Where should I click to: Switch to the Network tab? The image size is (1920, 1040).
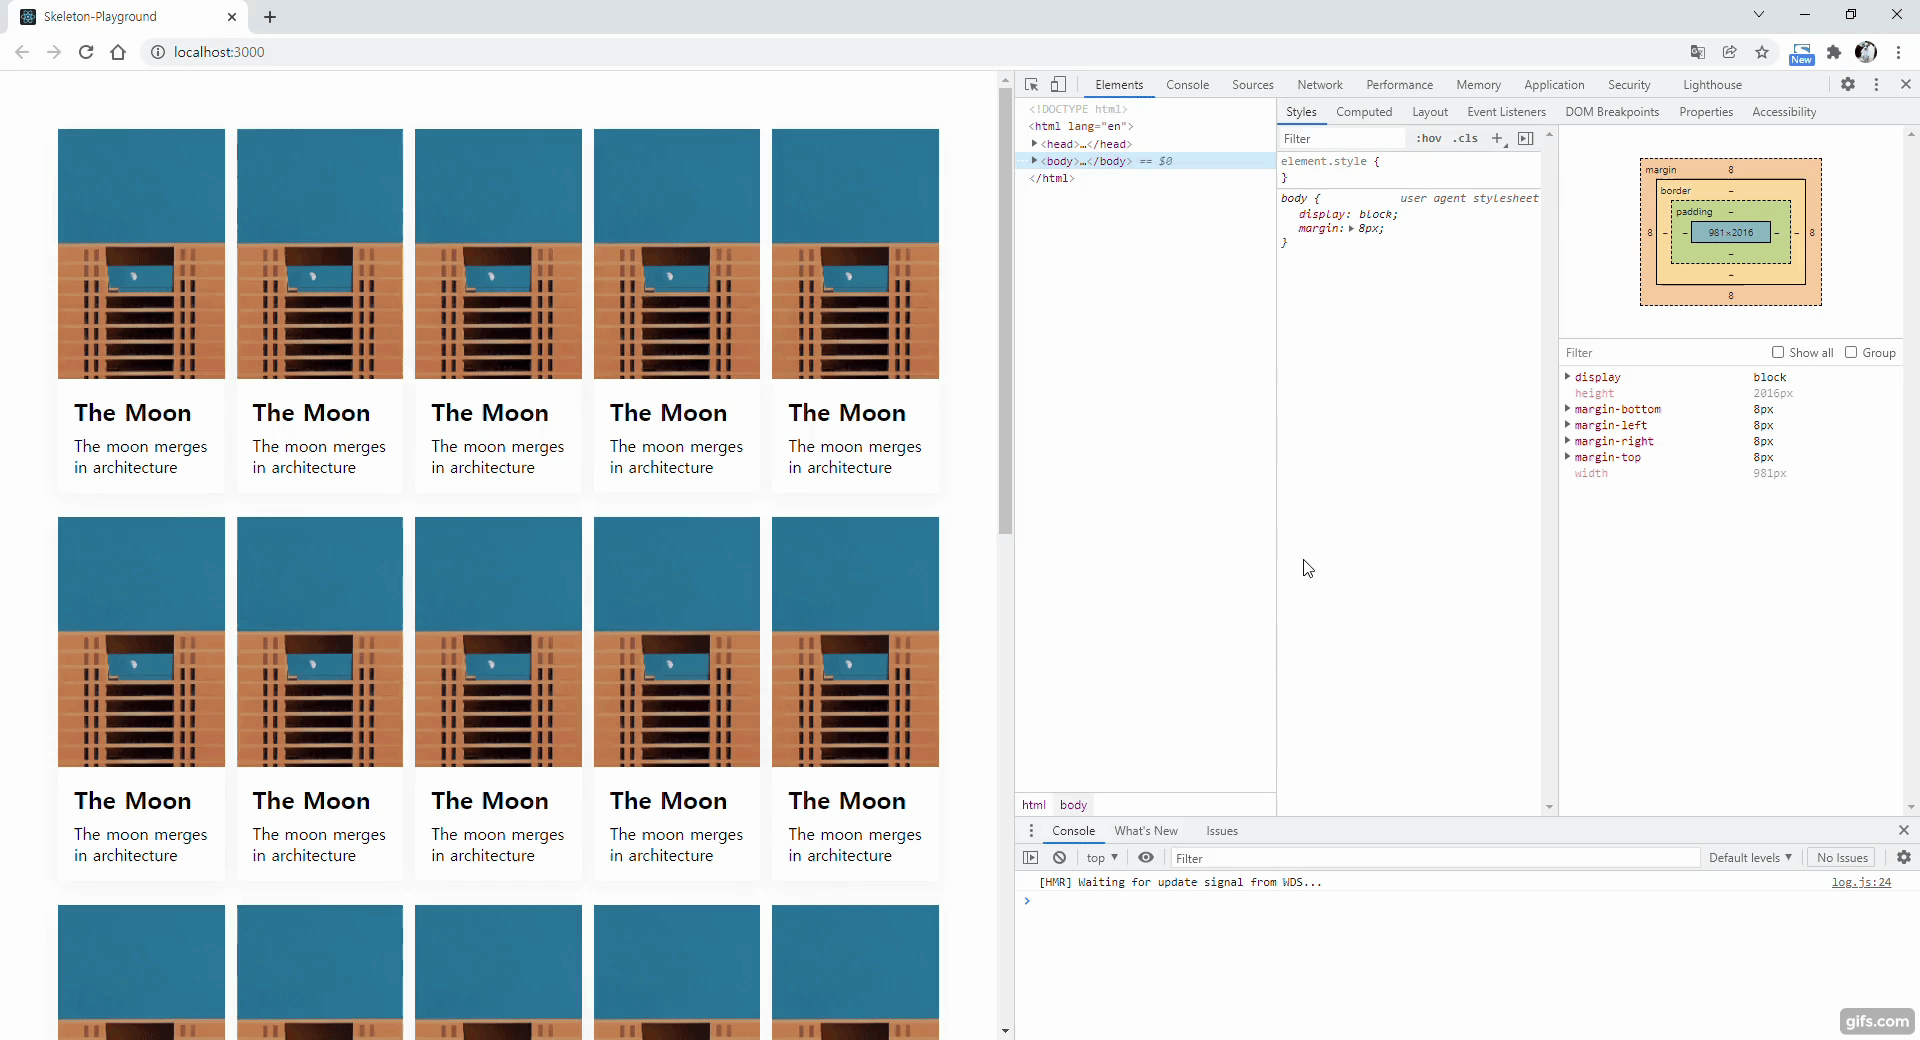(1320, 85)
